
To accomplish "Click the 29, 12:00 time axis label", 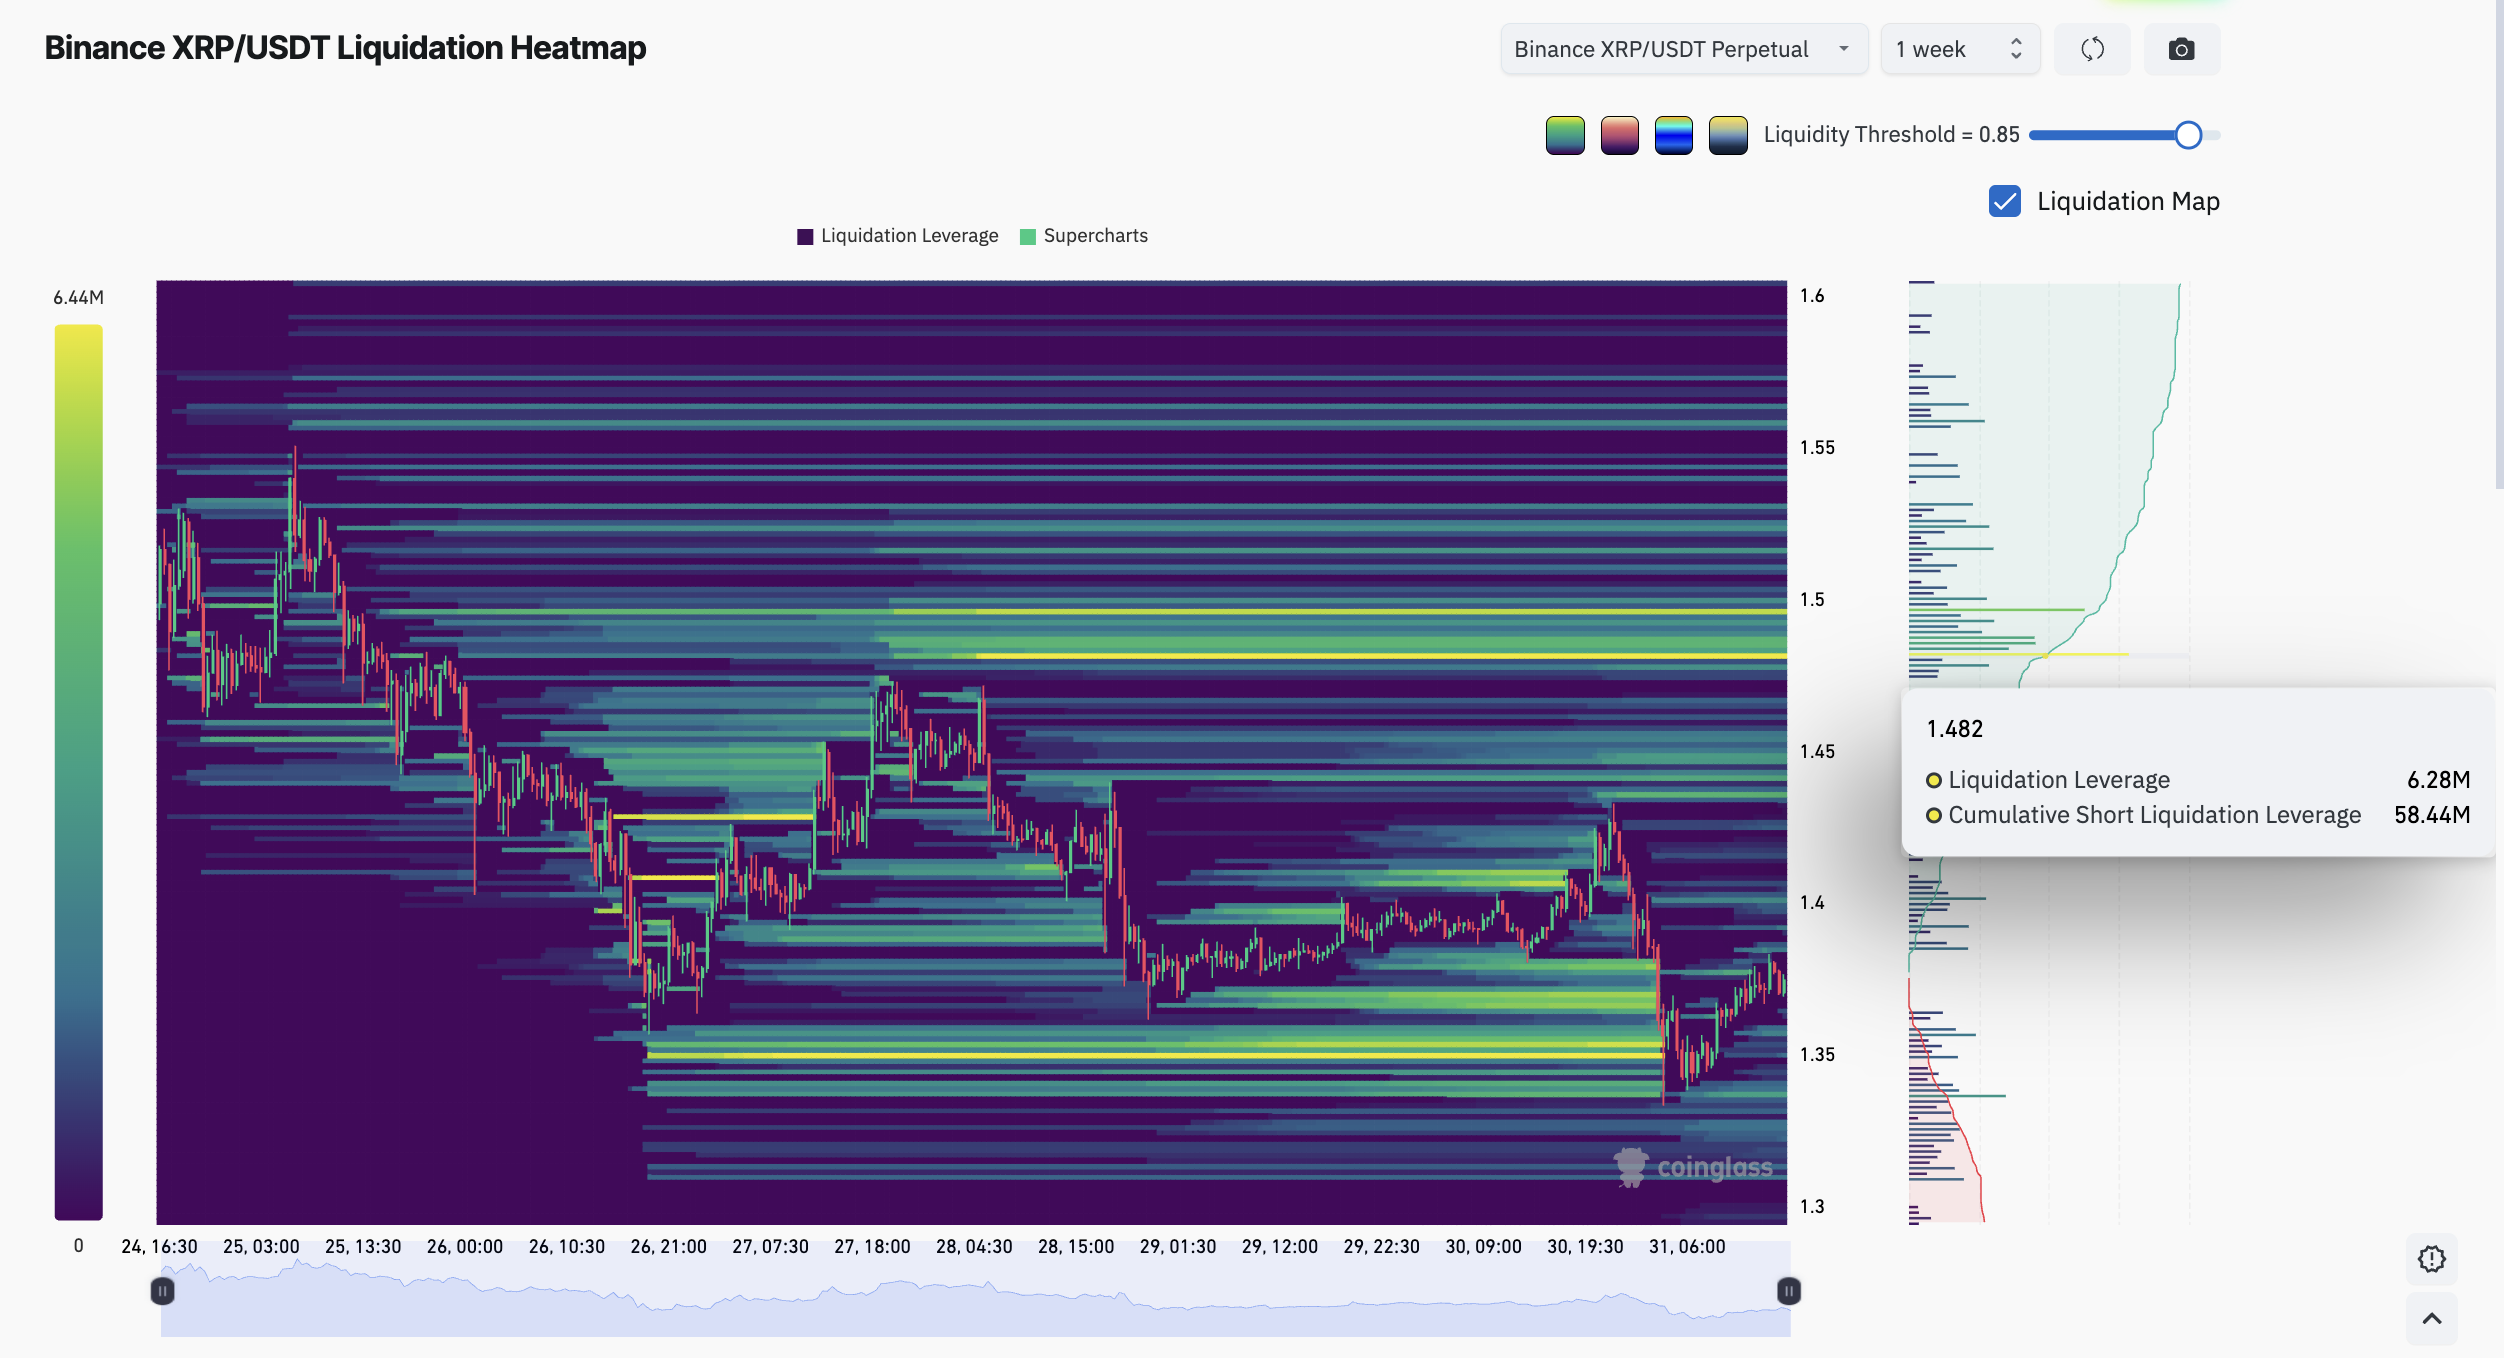I will click(1279, 1247).
